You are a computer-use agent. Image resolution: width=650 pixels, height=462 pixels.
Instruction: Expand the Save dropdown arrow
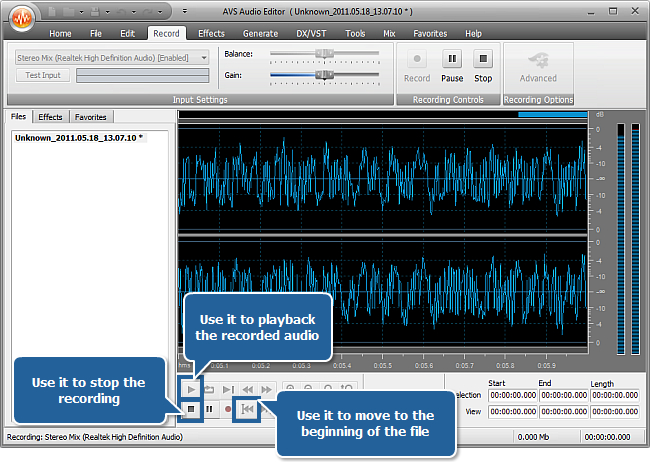(x=107, y=12)
